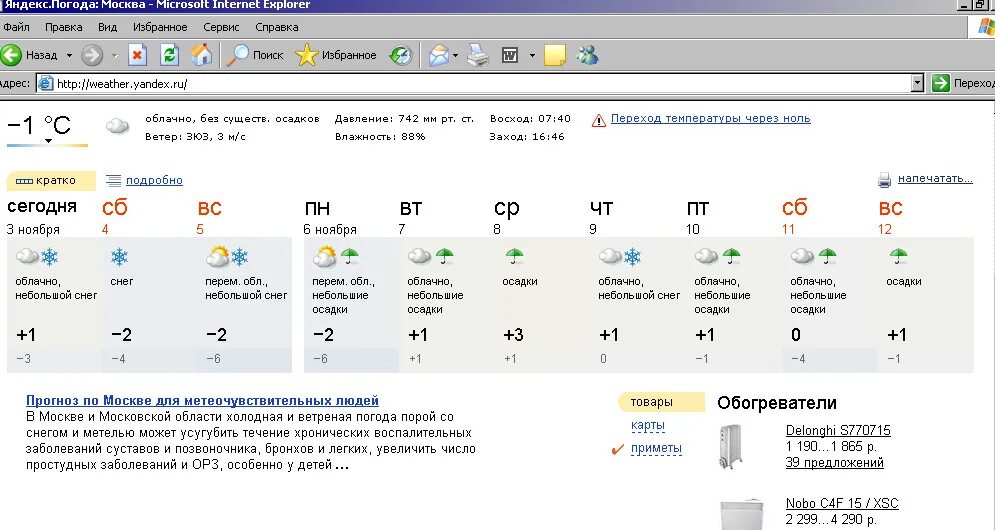Viewport: 995px width, 530px height.
Task: Click the sun-cloud-snow icon for вс 5
Action: click(227, 256)
